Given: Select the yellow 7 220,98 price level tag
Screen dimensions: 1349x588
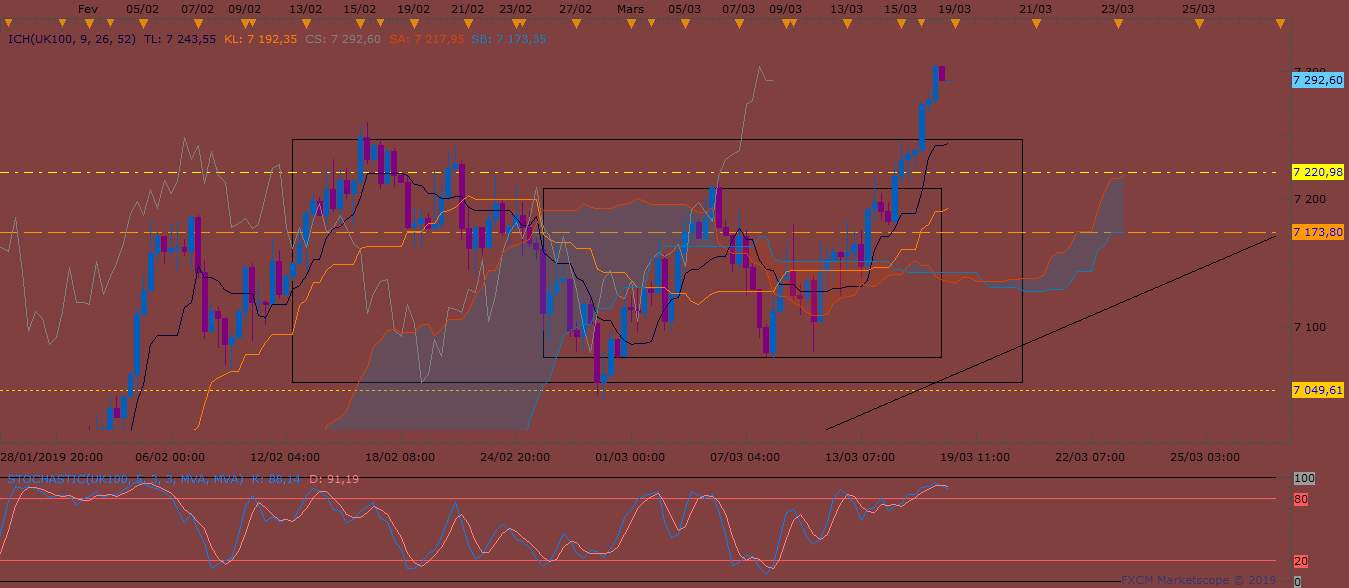Looking at the screenshot, I should [x=1317, y=172].
